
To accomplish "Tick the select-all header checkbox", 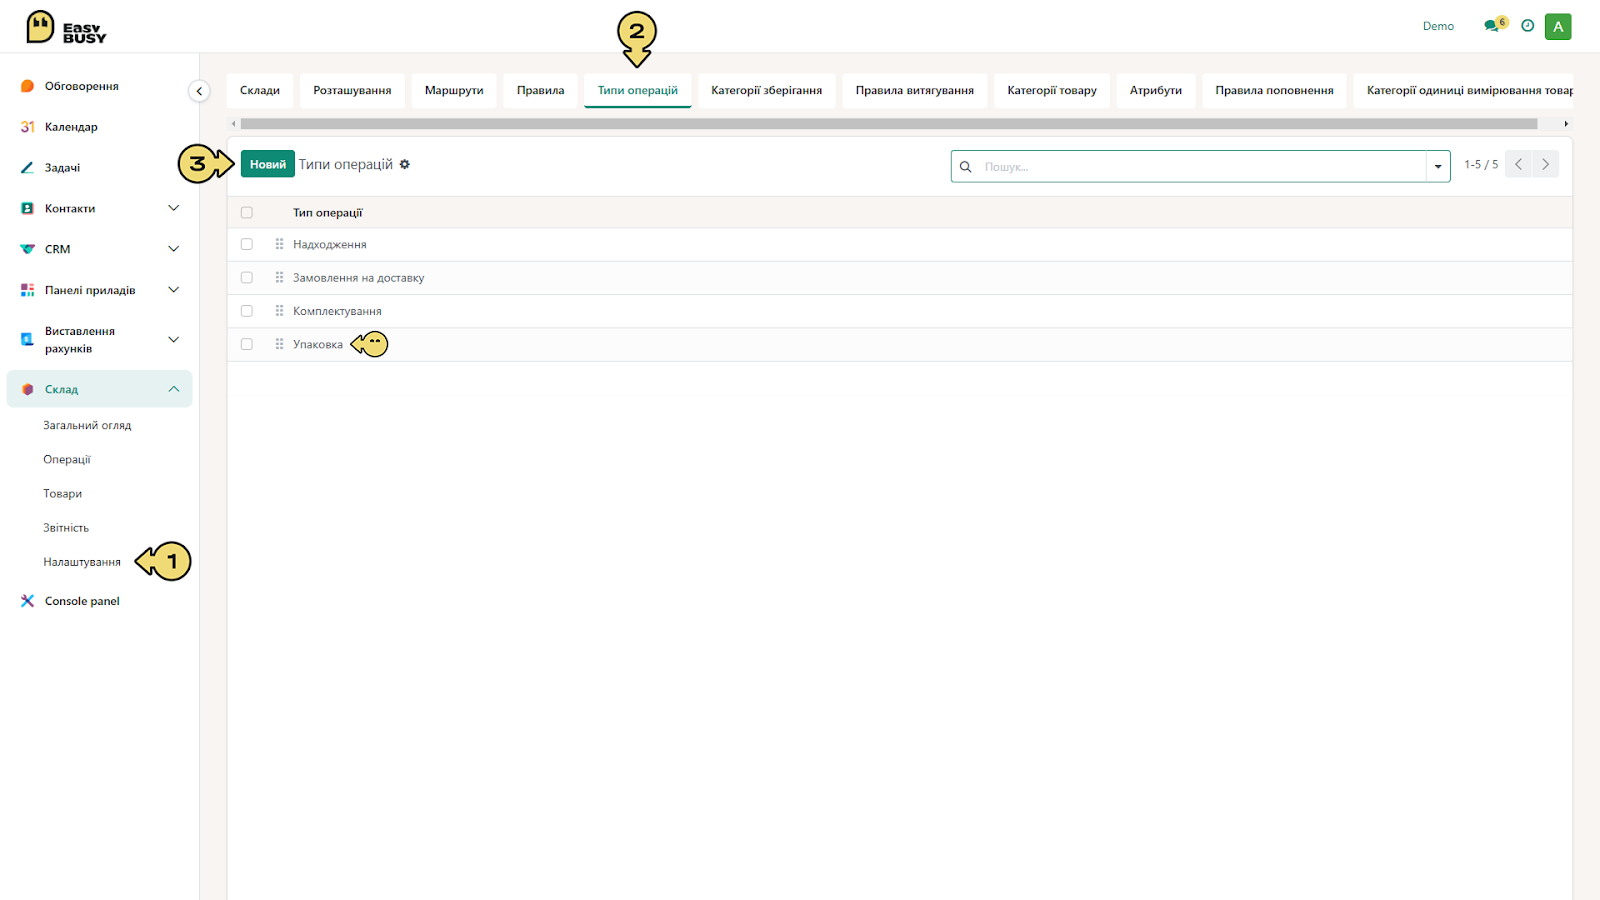I will [247, 212].
